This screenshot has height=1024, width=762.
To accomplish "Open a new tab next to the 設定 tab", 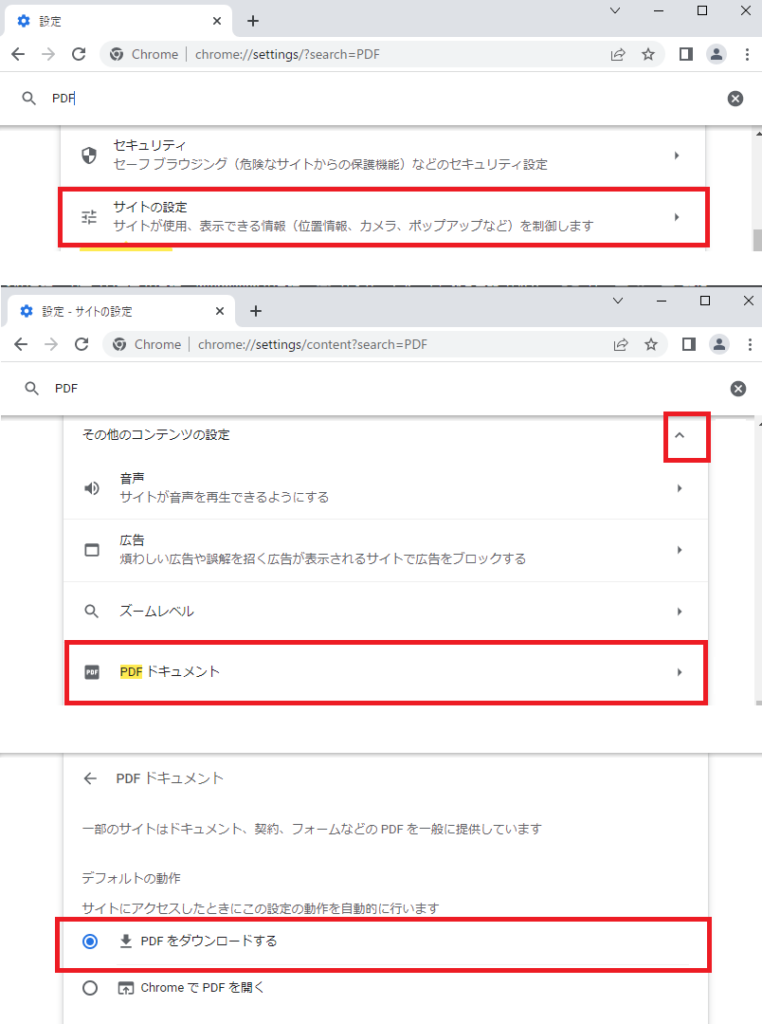I will pos(253,21).
